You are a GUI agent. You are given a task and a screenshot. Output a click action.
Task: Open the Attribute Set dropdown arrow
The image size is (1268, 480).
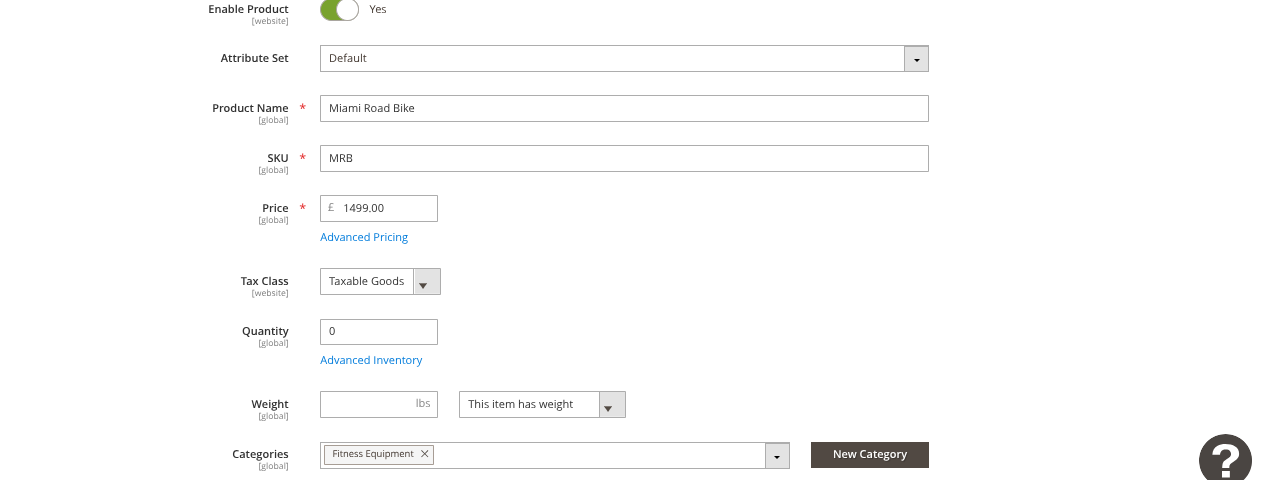point(916,59)
